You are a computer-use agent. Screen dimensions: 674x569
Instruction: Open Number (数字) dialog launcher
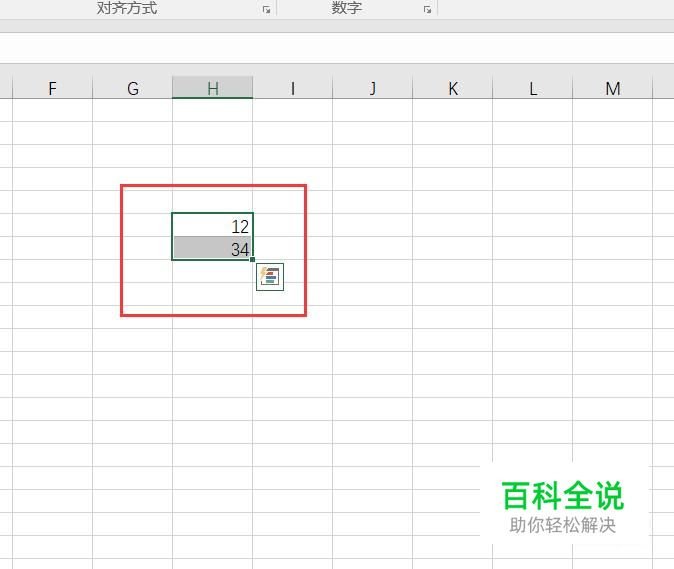tap(427, 9)
